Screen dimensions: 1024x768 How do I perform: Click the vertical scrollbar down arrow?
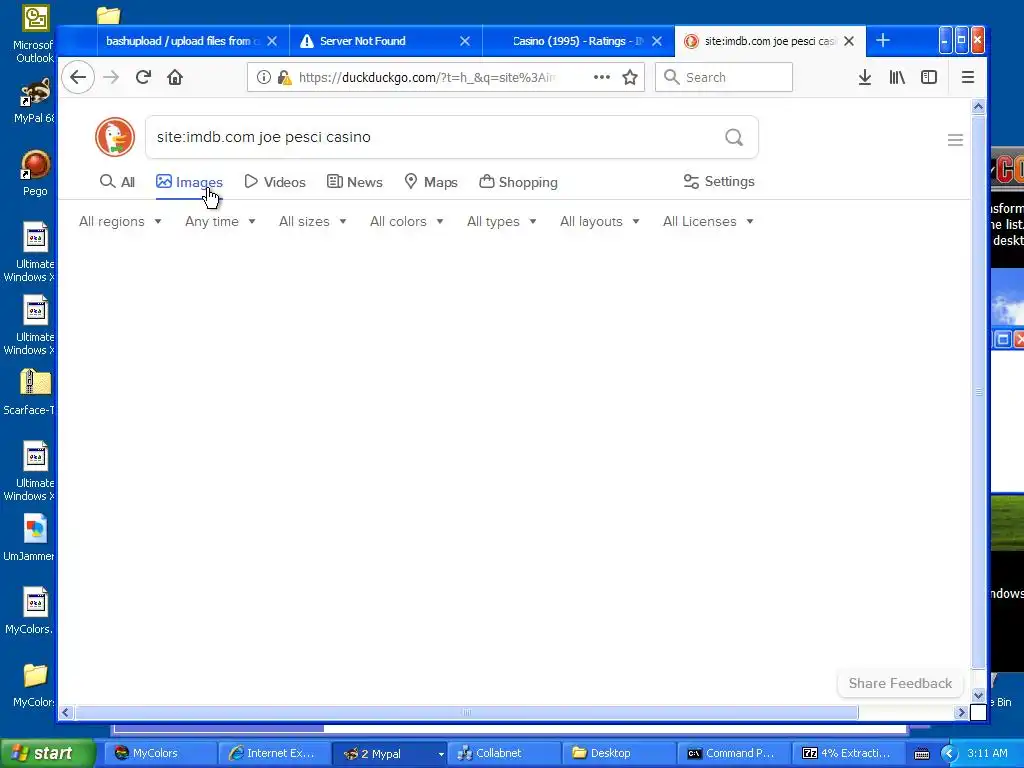(x=978, y=696)
